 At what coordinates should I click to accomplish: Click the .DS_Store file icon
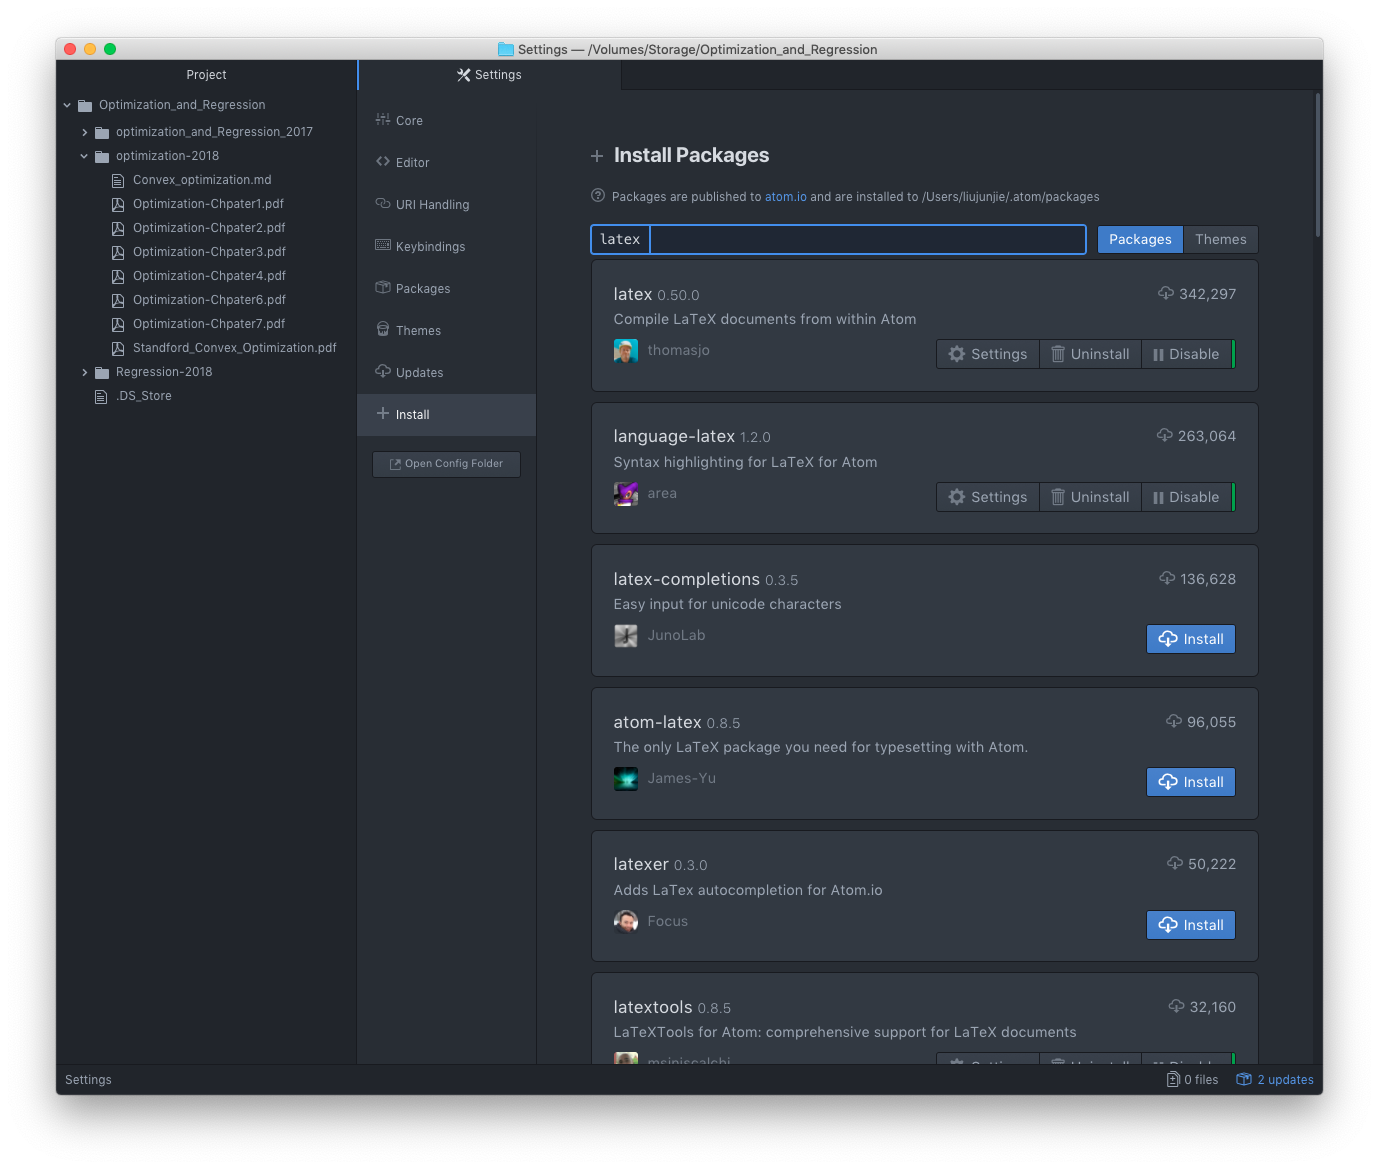click(101, 396)
